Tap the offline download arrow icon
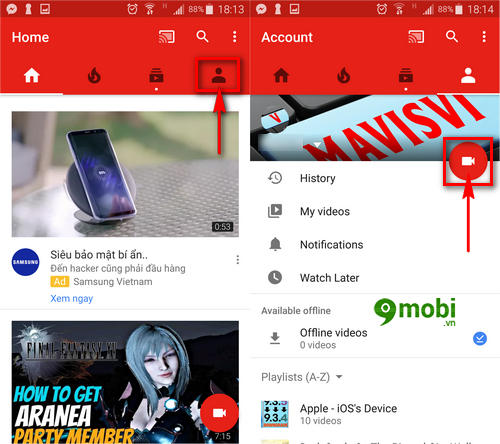This screenshot has width=500, height=444. 275,338
